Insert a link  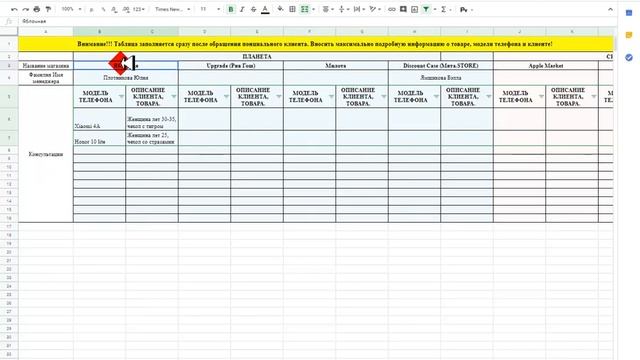coord(392,9)
